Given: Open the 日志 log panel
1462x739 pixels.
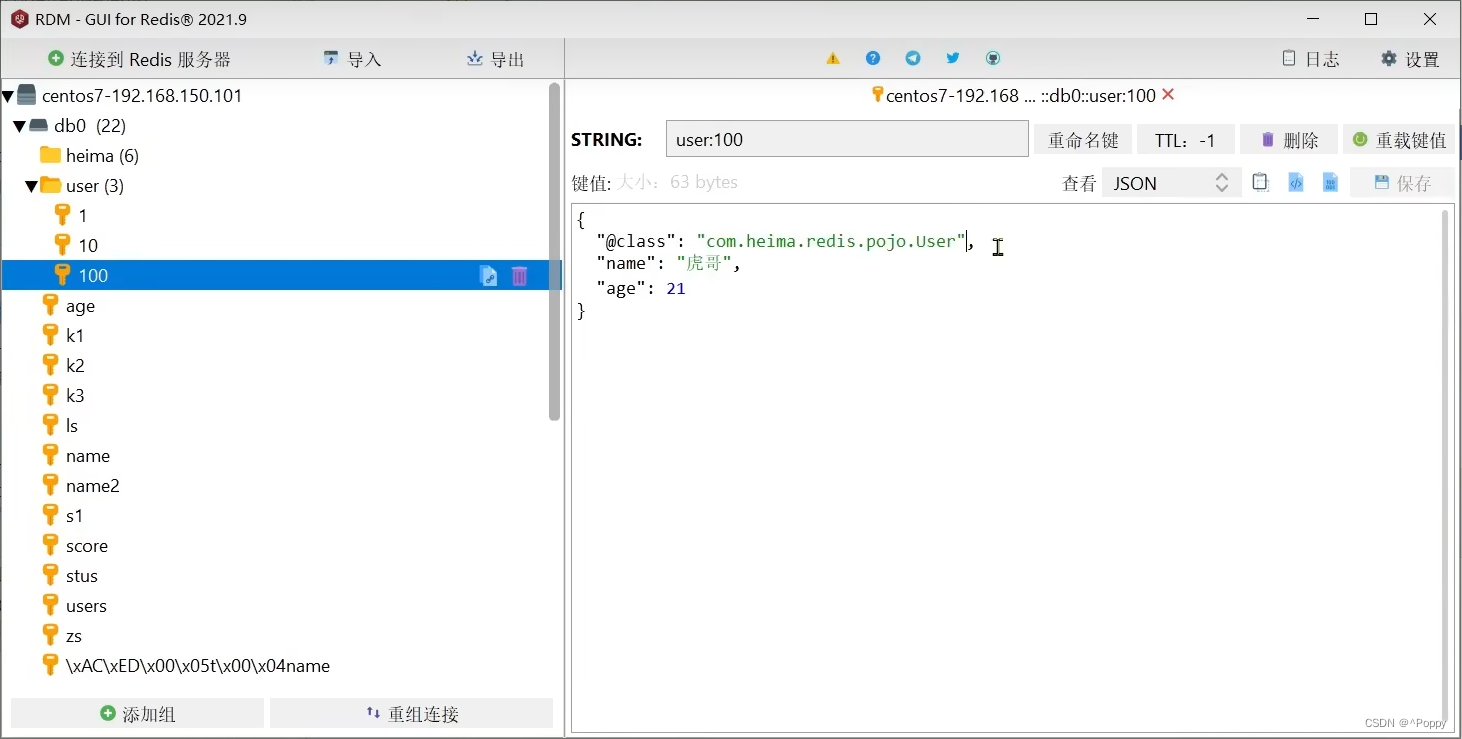Looking at the screenshot, I should tap(1310, 58).
